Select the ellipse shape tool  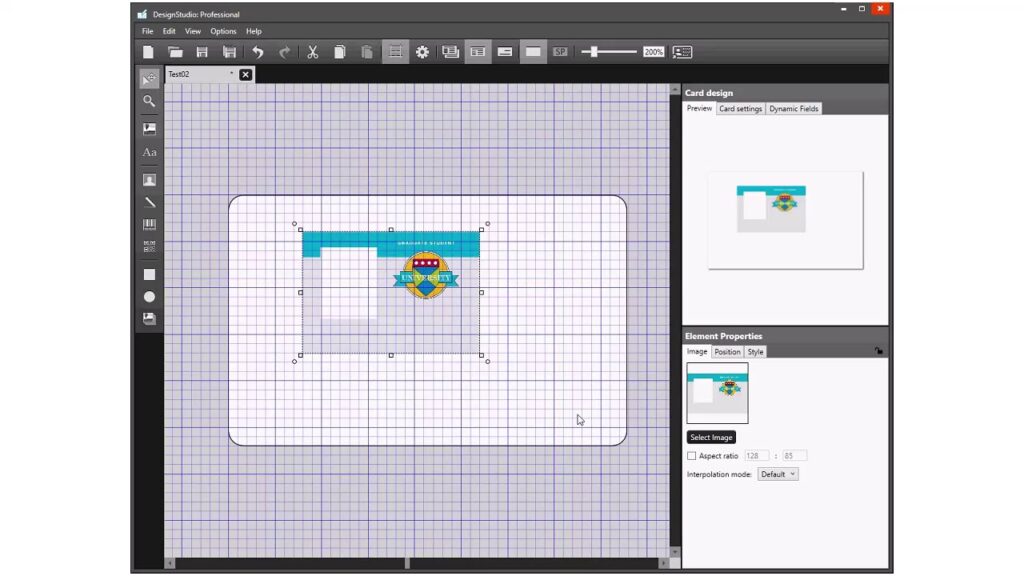(150, 297)
